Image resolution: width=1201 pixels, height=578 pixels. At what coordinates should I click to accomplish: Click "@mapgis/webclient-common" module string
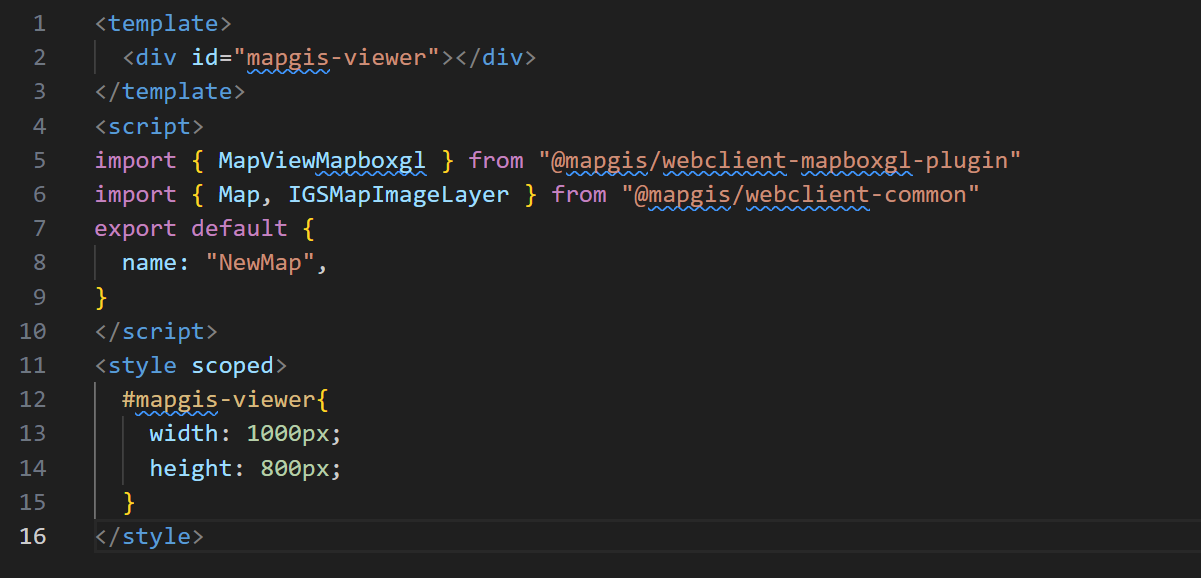click(x=800, y=194)
